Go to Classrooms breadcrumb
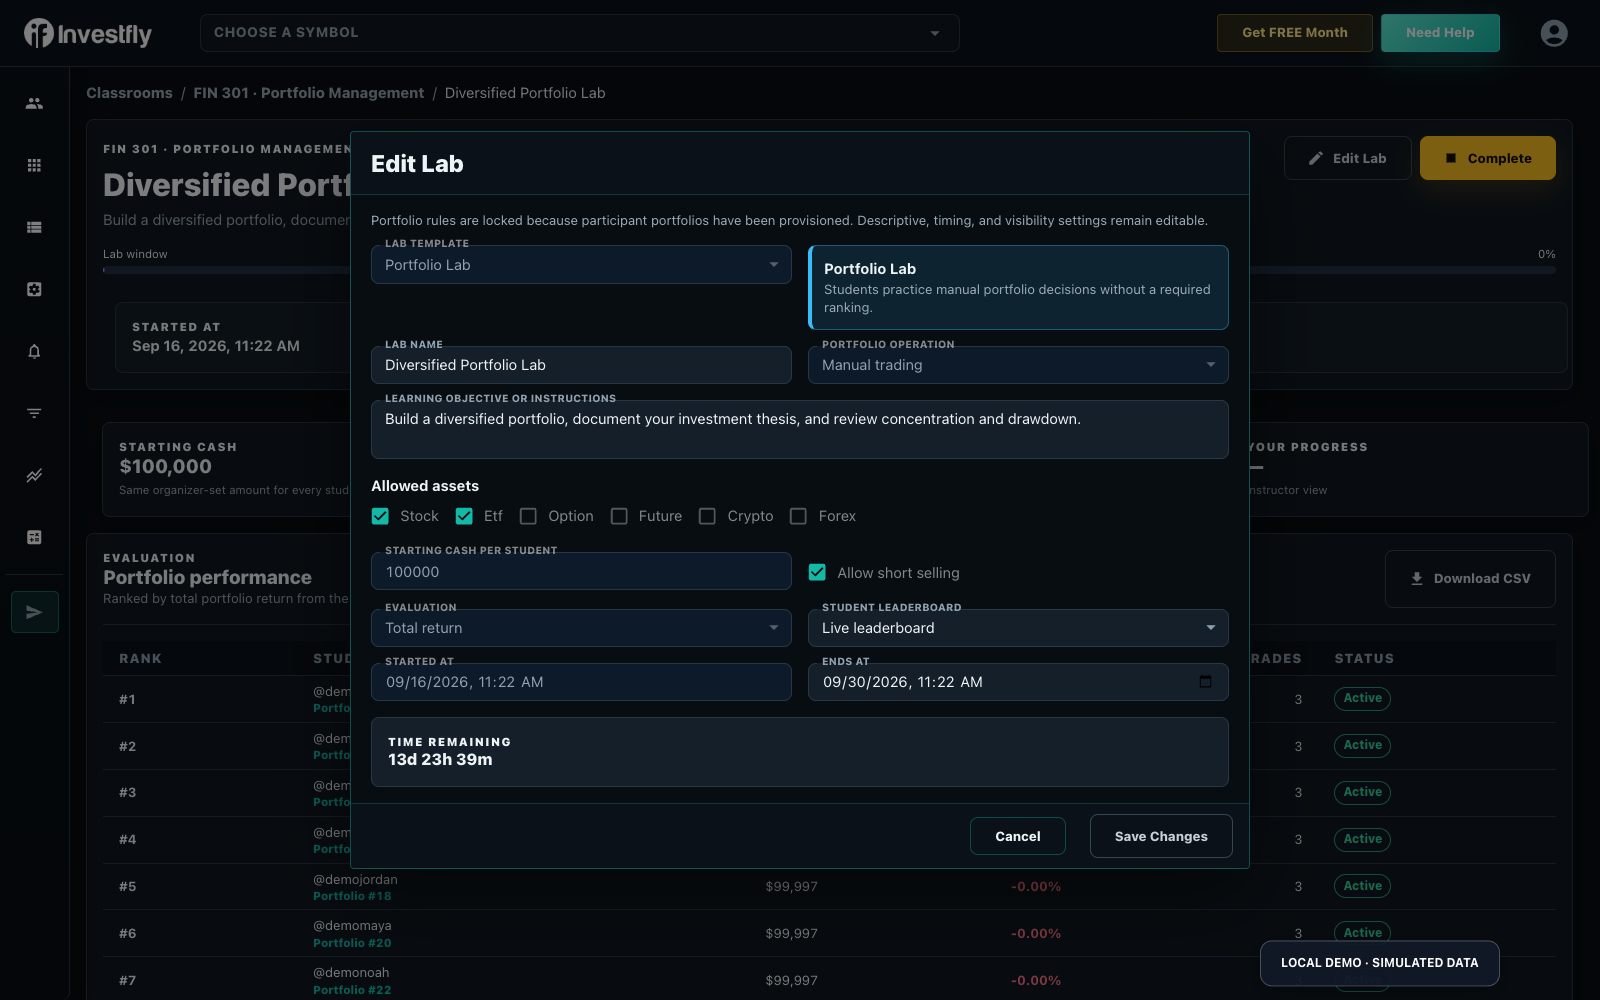Image resolution: width=1600 pixels, height=1000 pixels. [129, 93]
